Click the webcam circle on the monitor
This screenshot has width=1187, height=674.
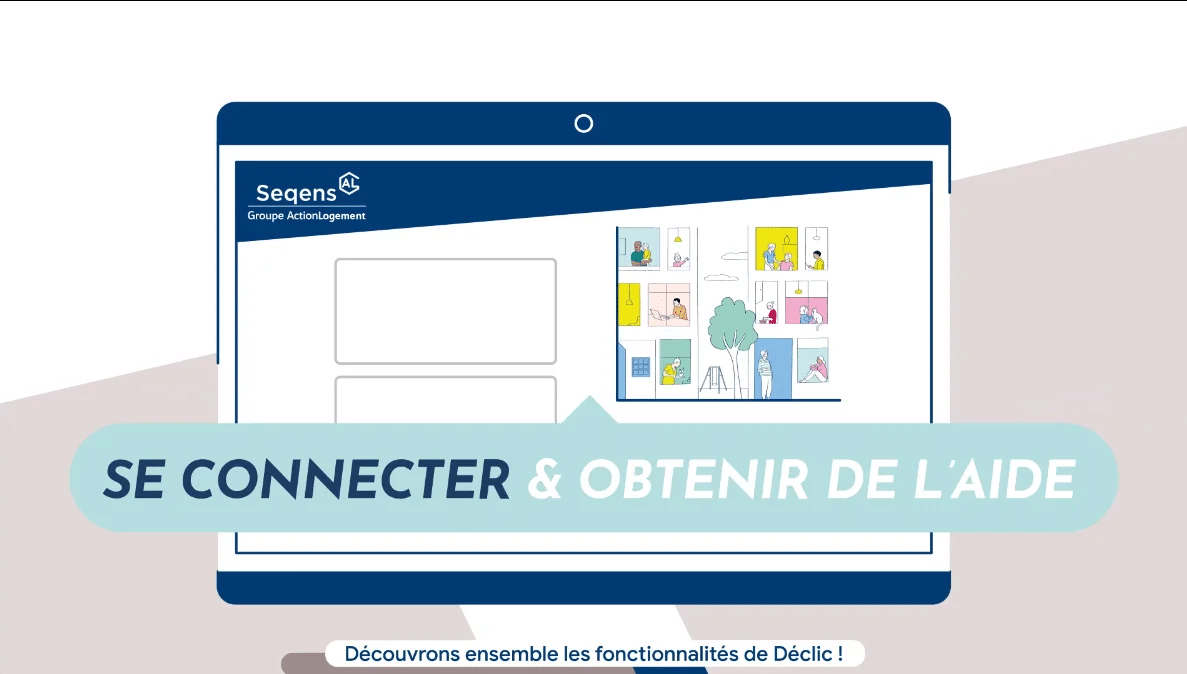584,123
